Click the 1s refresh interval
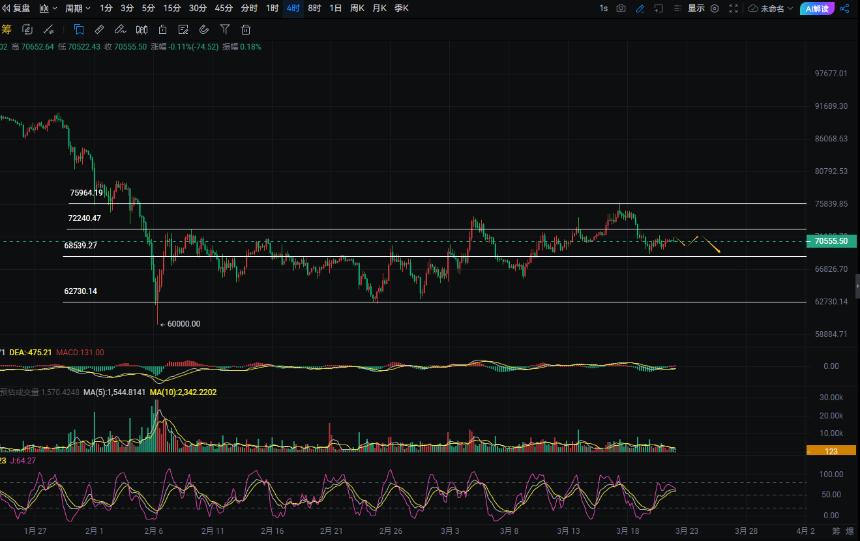 point(603,8)
